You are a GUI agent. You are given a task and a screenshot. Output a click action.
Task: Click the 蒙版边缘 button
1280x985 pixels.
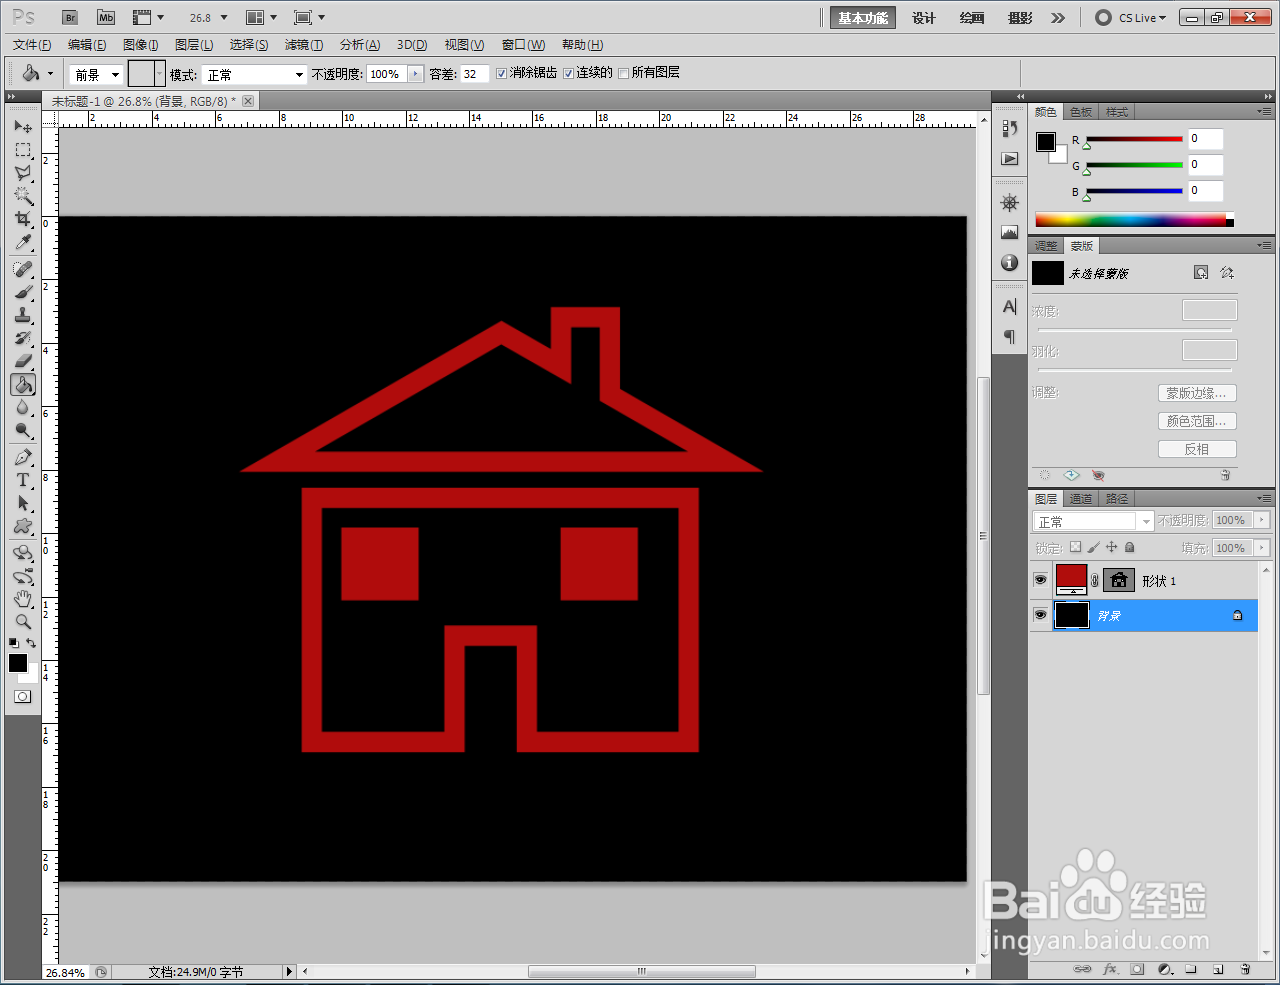click(x=1197, y=393)
